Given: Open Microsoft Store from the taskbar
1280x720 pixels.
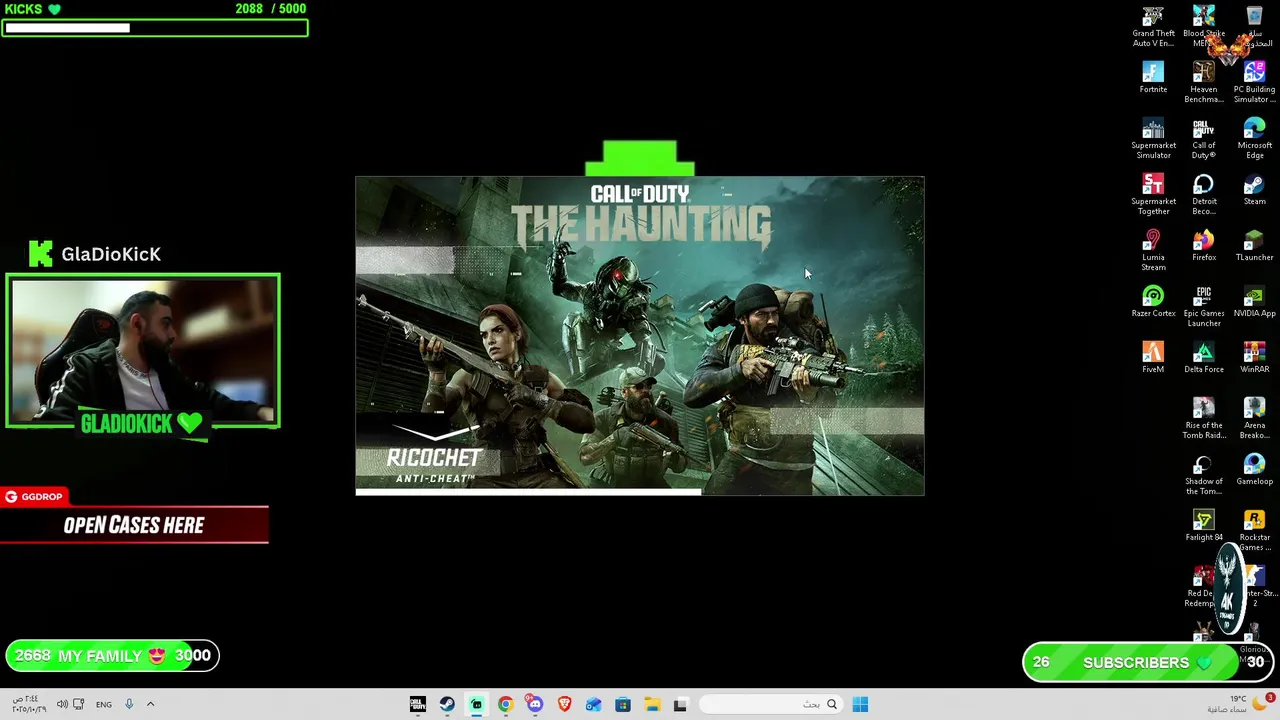Looking at the screenshot, I should pos(622,704).
